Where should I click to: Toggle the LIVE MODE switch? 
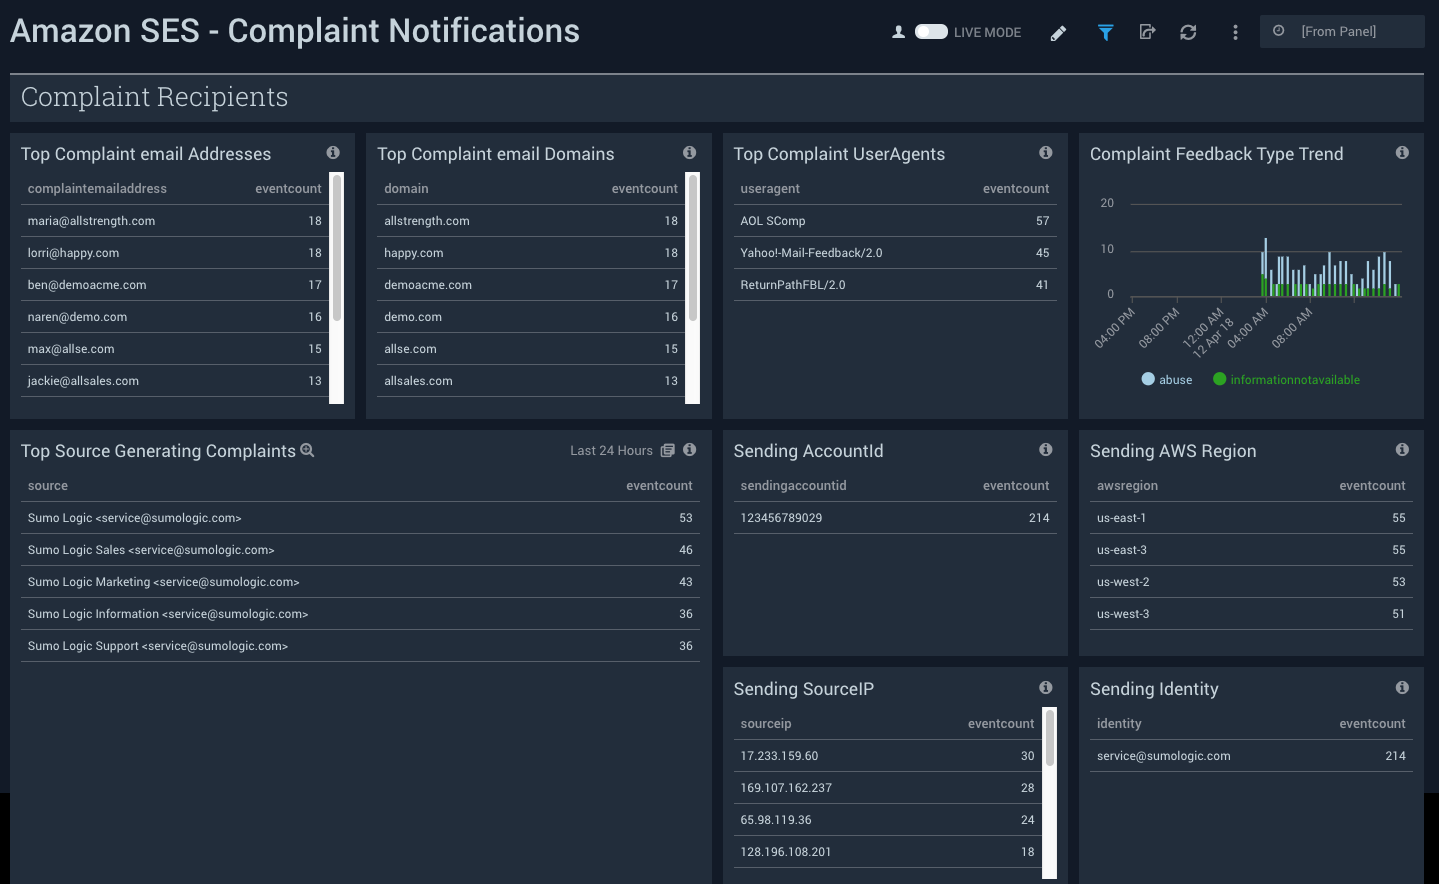[x=931, y=32]
